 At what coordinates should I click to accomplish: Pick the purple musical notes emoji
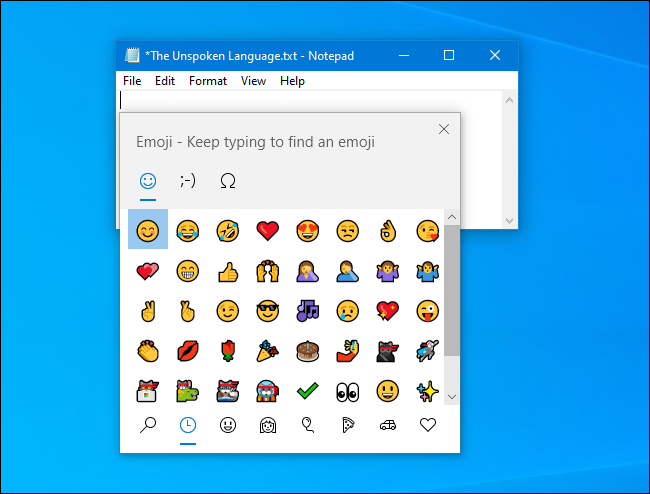pos(308,311)
